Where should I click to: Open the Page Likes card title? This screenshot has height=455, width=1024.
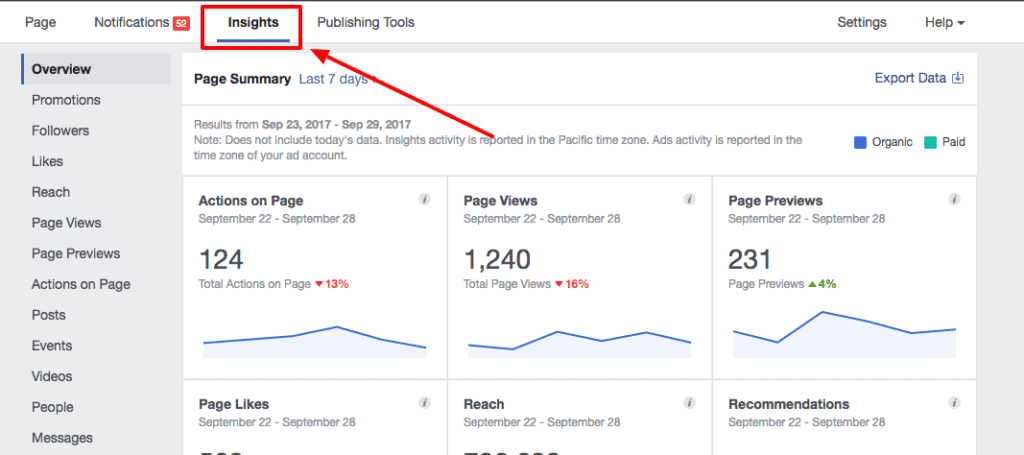tap(234, 405)
